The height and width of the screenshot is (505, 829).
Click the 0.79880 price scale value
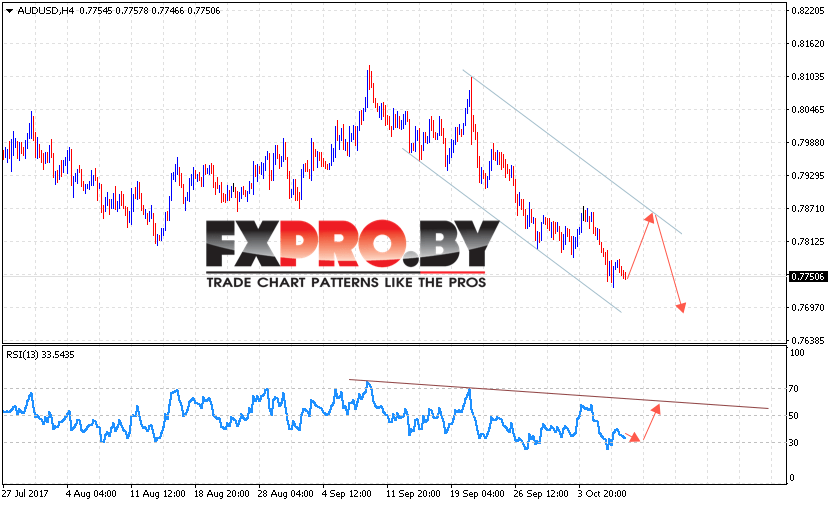[x=808, y=142]
